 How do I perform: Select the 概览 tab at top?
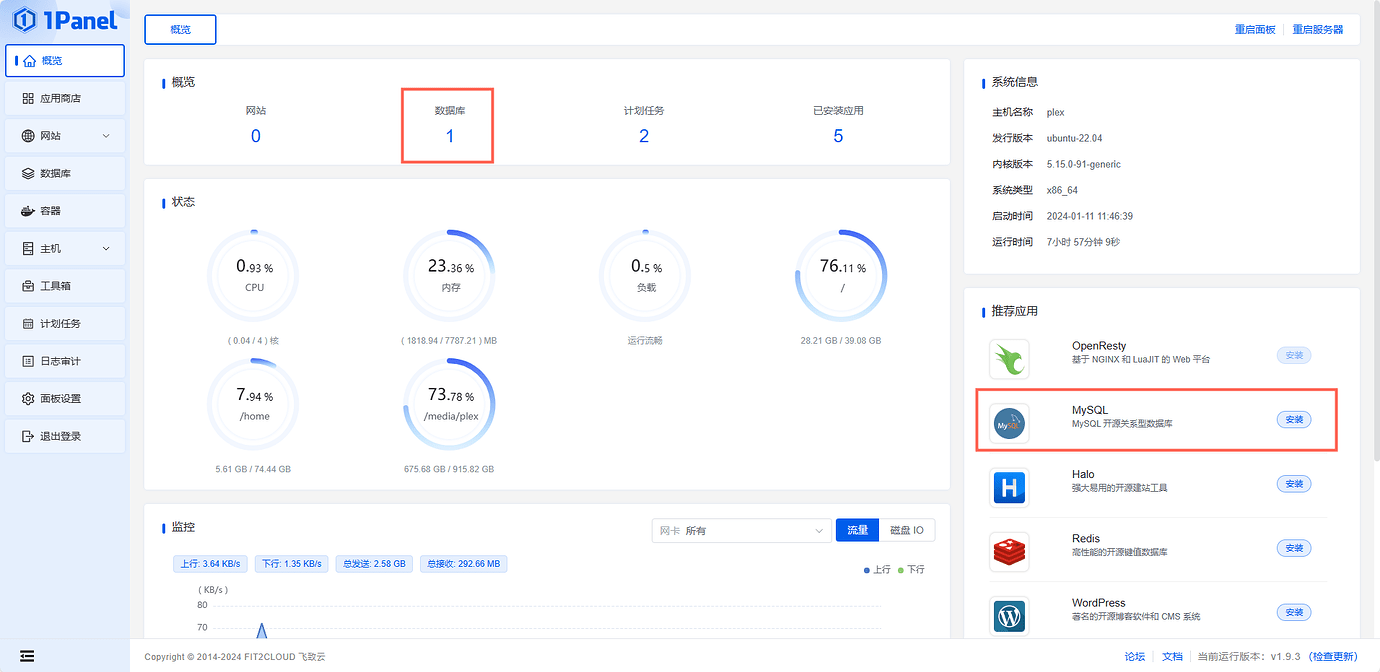point(180,30)
